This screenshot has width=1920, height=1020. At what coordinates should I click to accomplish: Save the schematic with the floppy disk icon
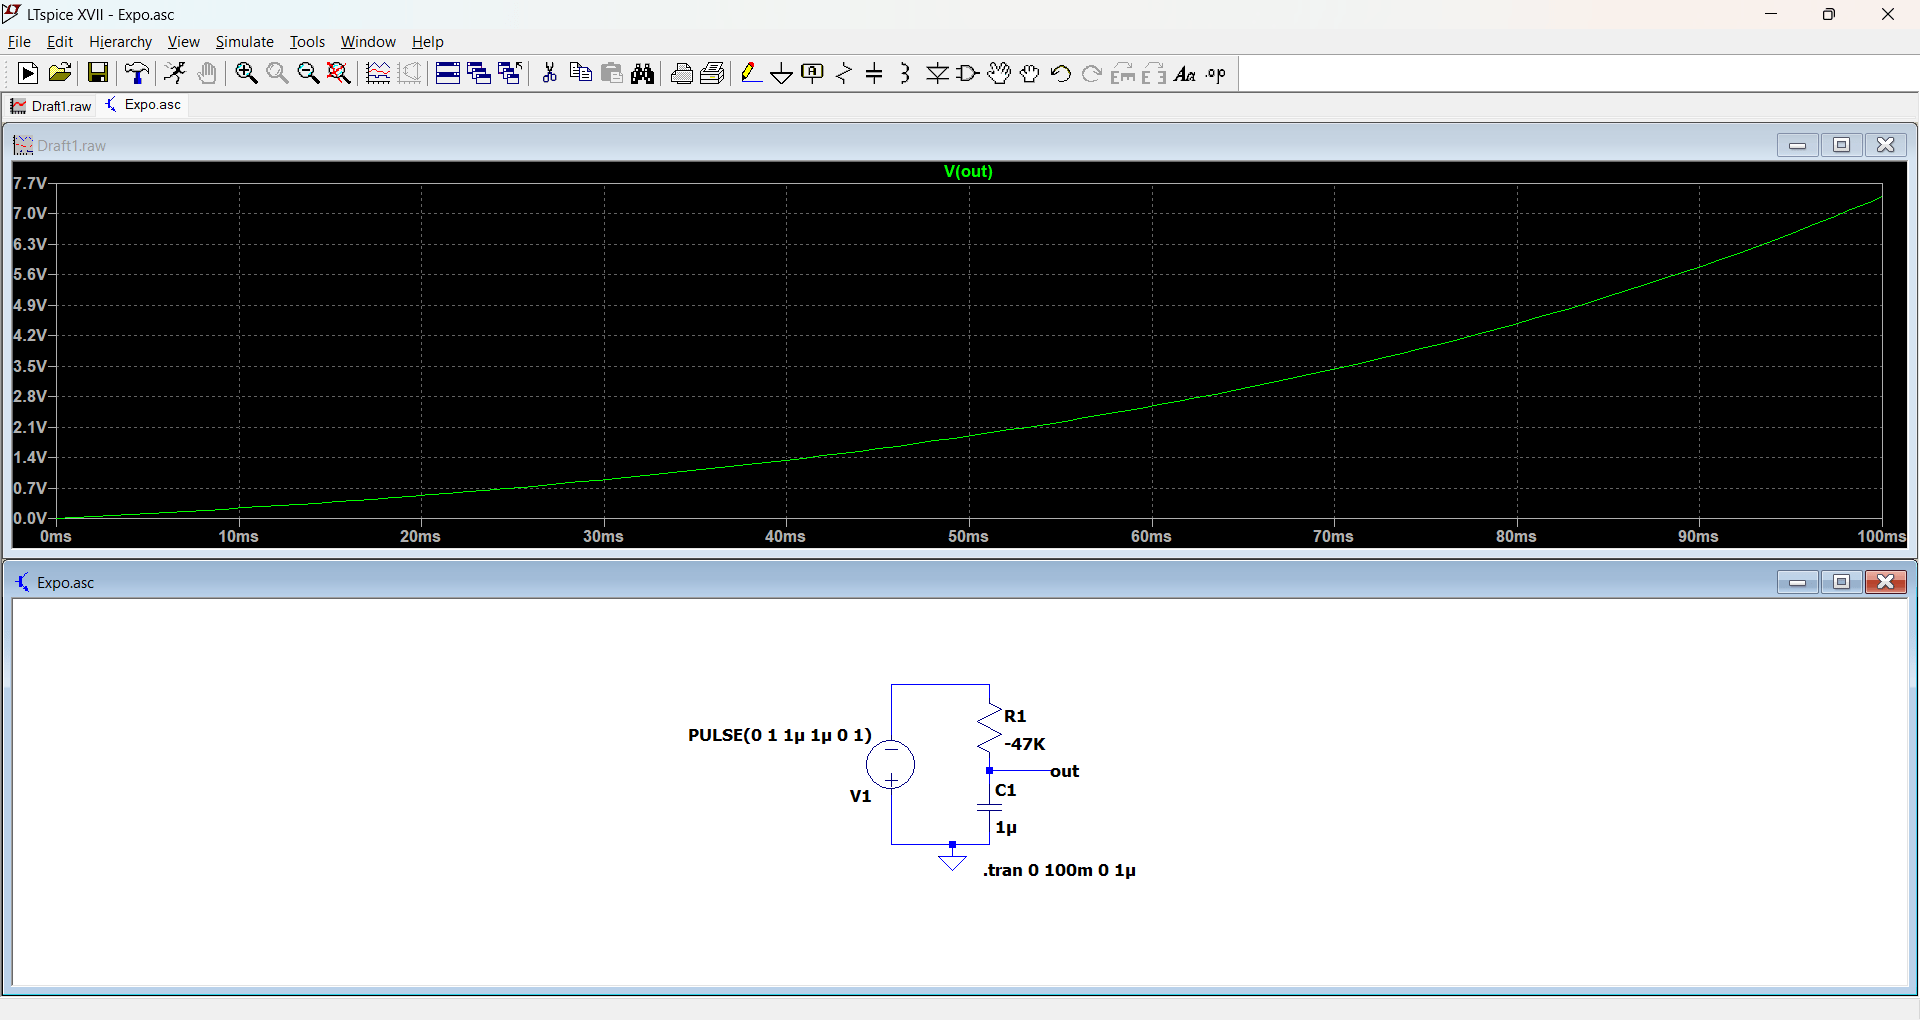(97, 73)
